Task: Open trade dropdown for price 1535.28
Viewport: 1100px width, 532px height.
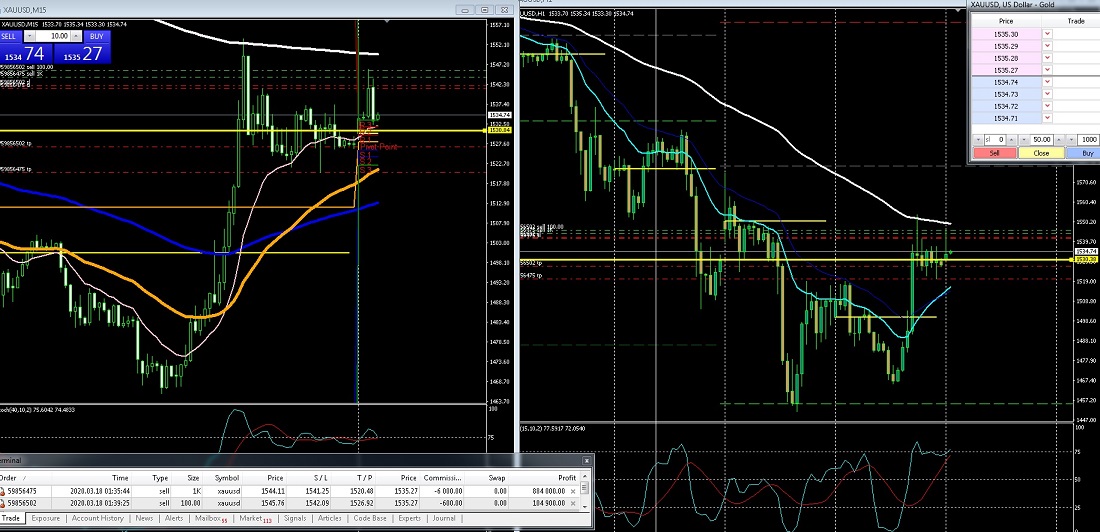Action: click(x=1047, y=58)
